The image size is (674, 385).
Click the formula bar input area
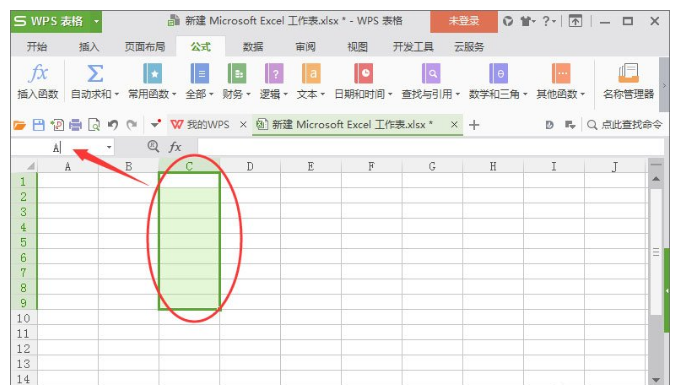430,147
